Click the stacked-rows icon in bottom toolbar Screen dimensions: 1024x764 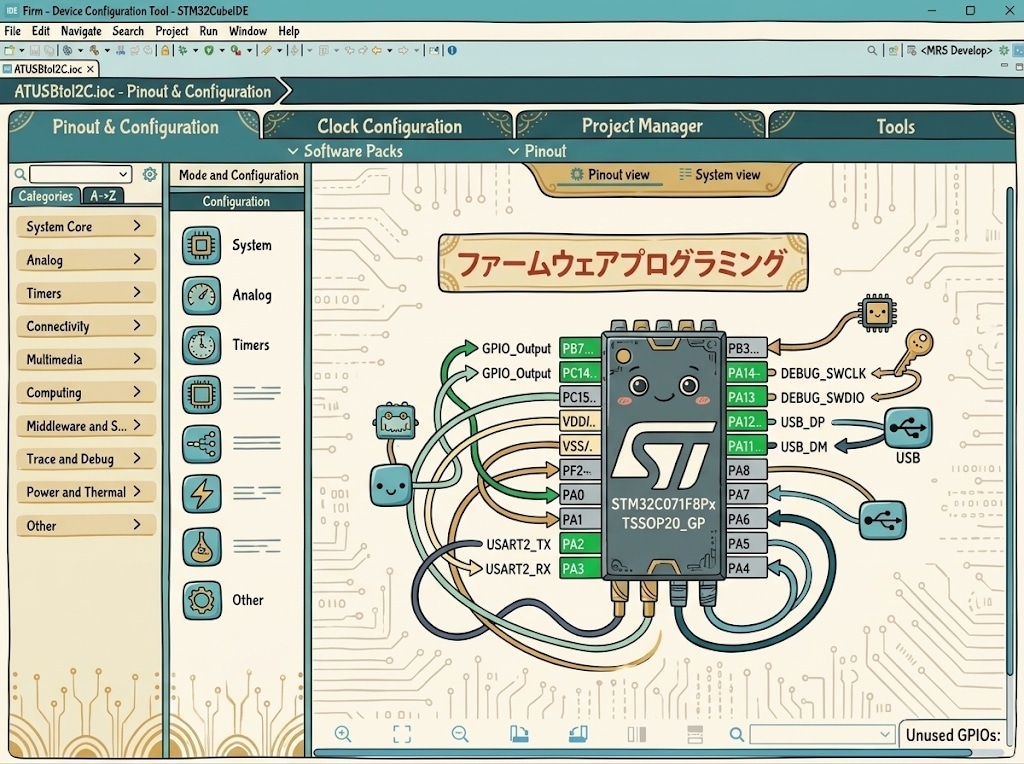[695, 734]
